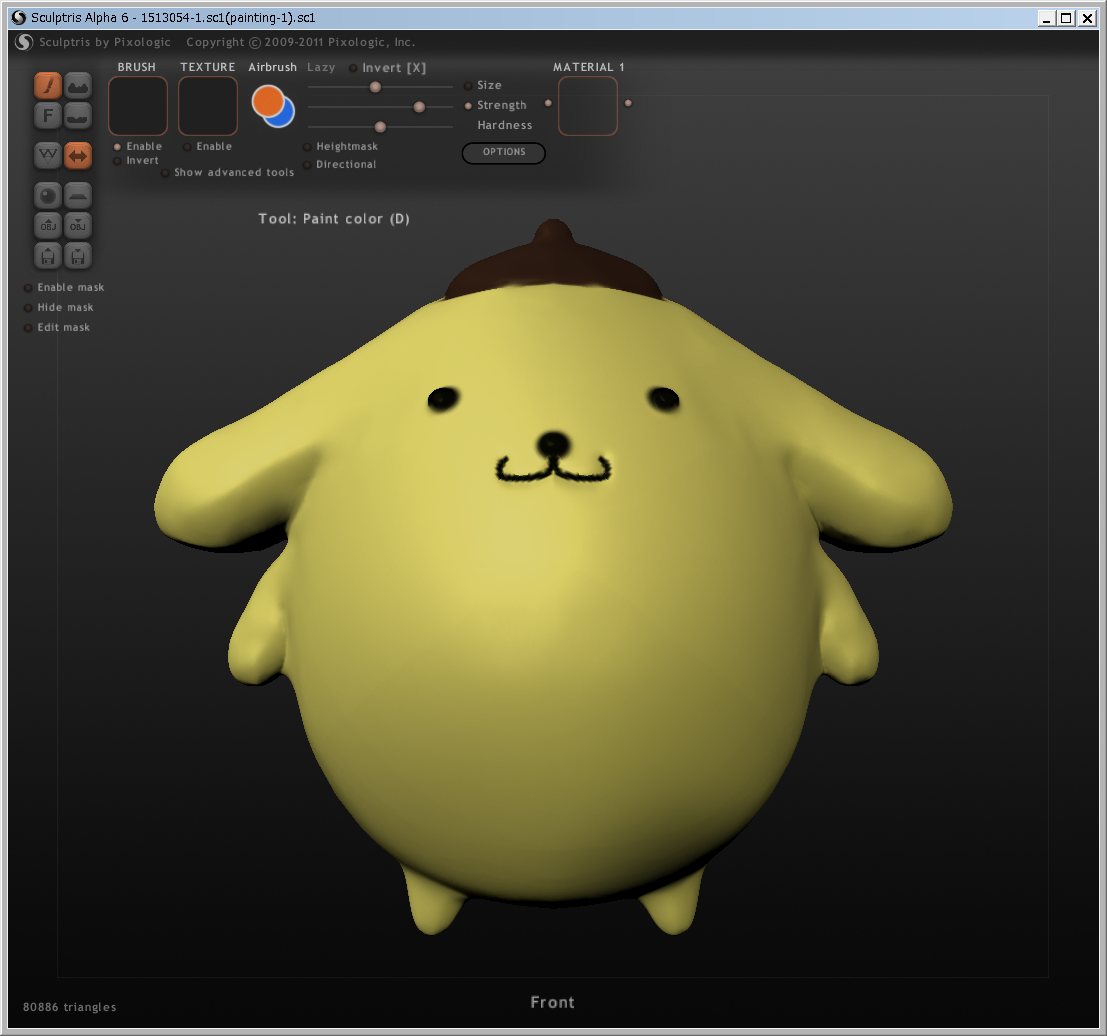The width and height of the screenshot is (1107, 1036).
Task: Select the Paint bump tool icon
Action: 78,85
